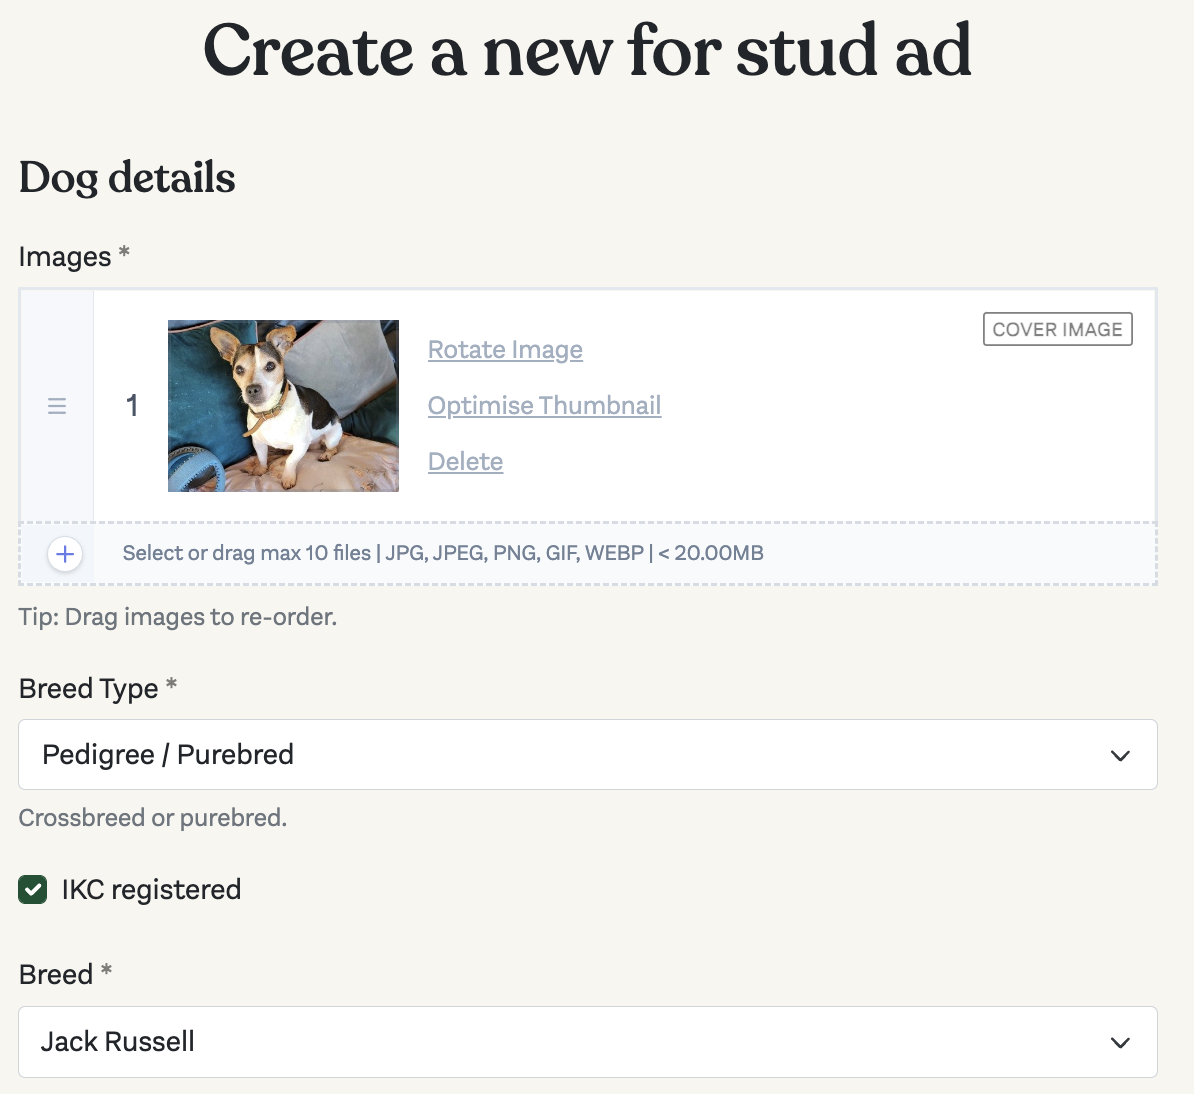Open the Breed dropdown
Viewport: 1194px width, 1094px height.
pos(588,1042)
